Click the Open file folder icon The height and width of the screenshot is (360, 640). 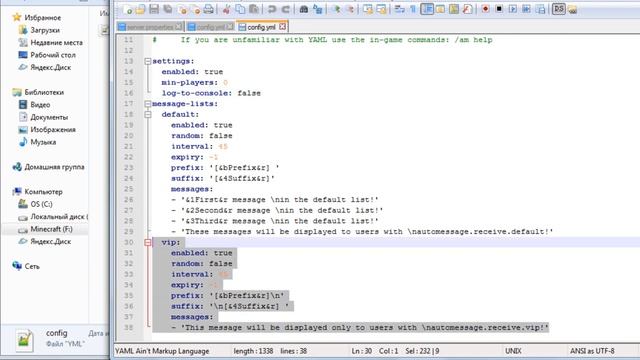[x=140, y=9]
